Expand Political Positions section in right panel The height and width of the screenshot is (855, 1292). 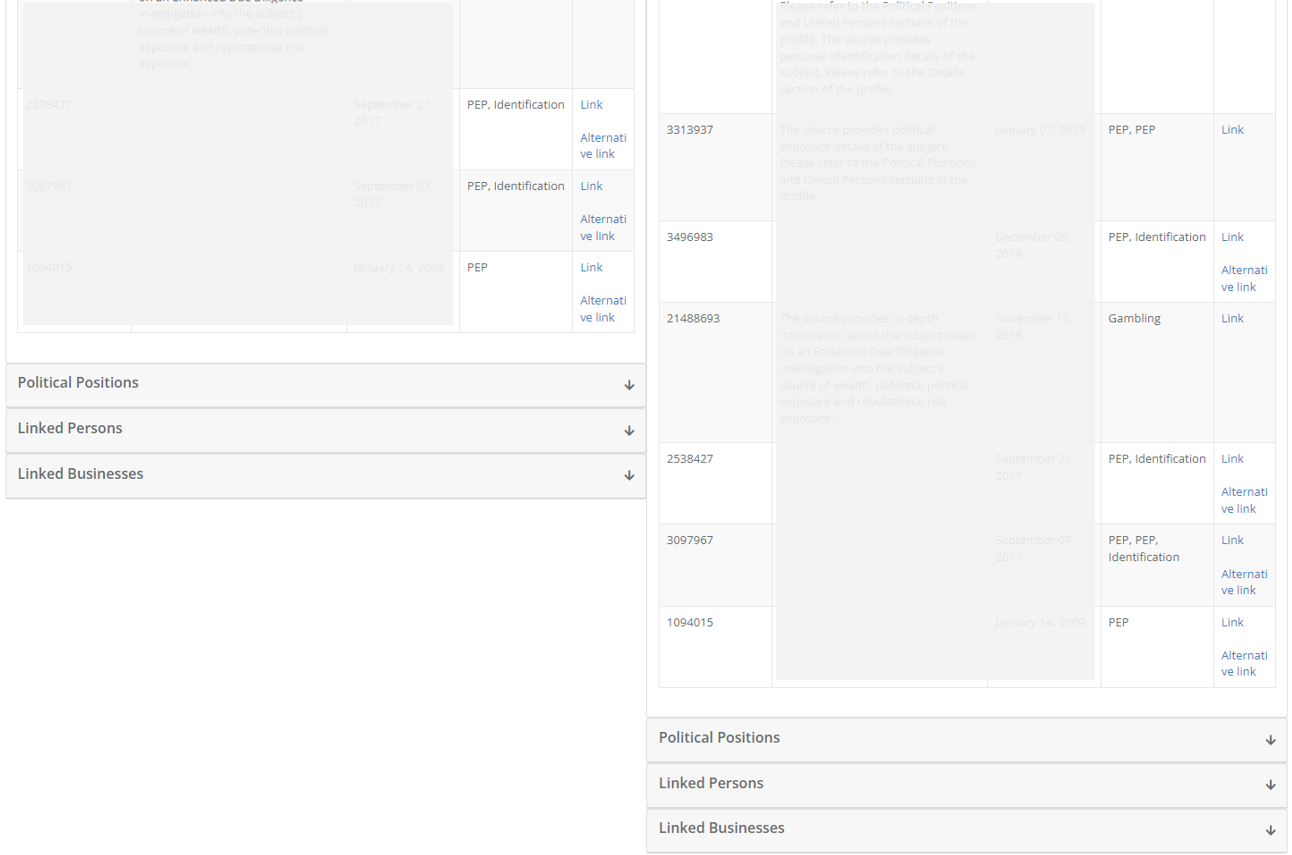point(967,739)
